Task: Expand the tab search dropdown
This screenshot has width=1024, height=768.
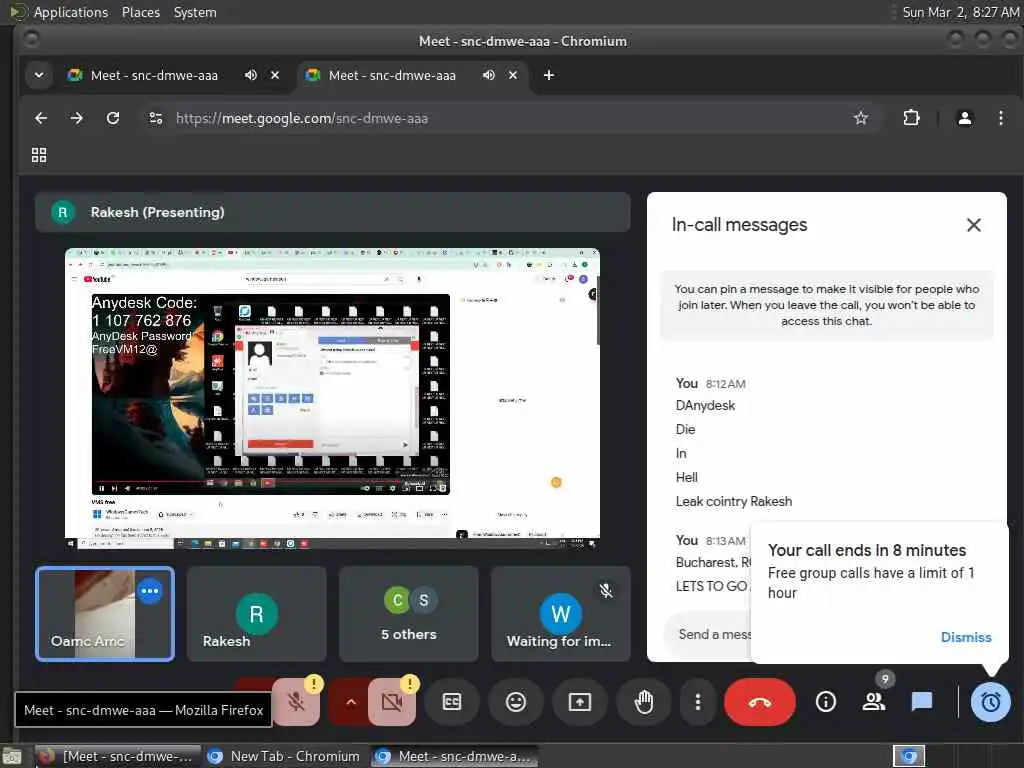Action: tap(39, 75)
